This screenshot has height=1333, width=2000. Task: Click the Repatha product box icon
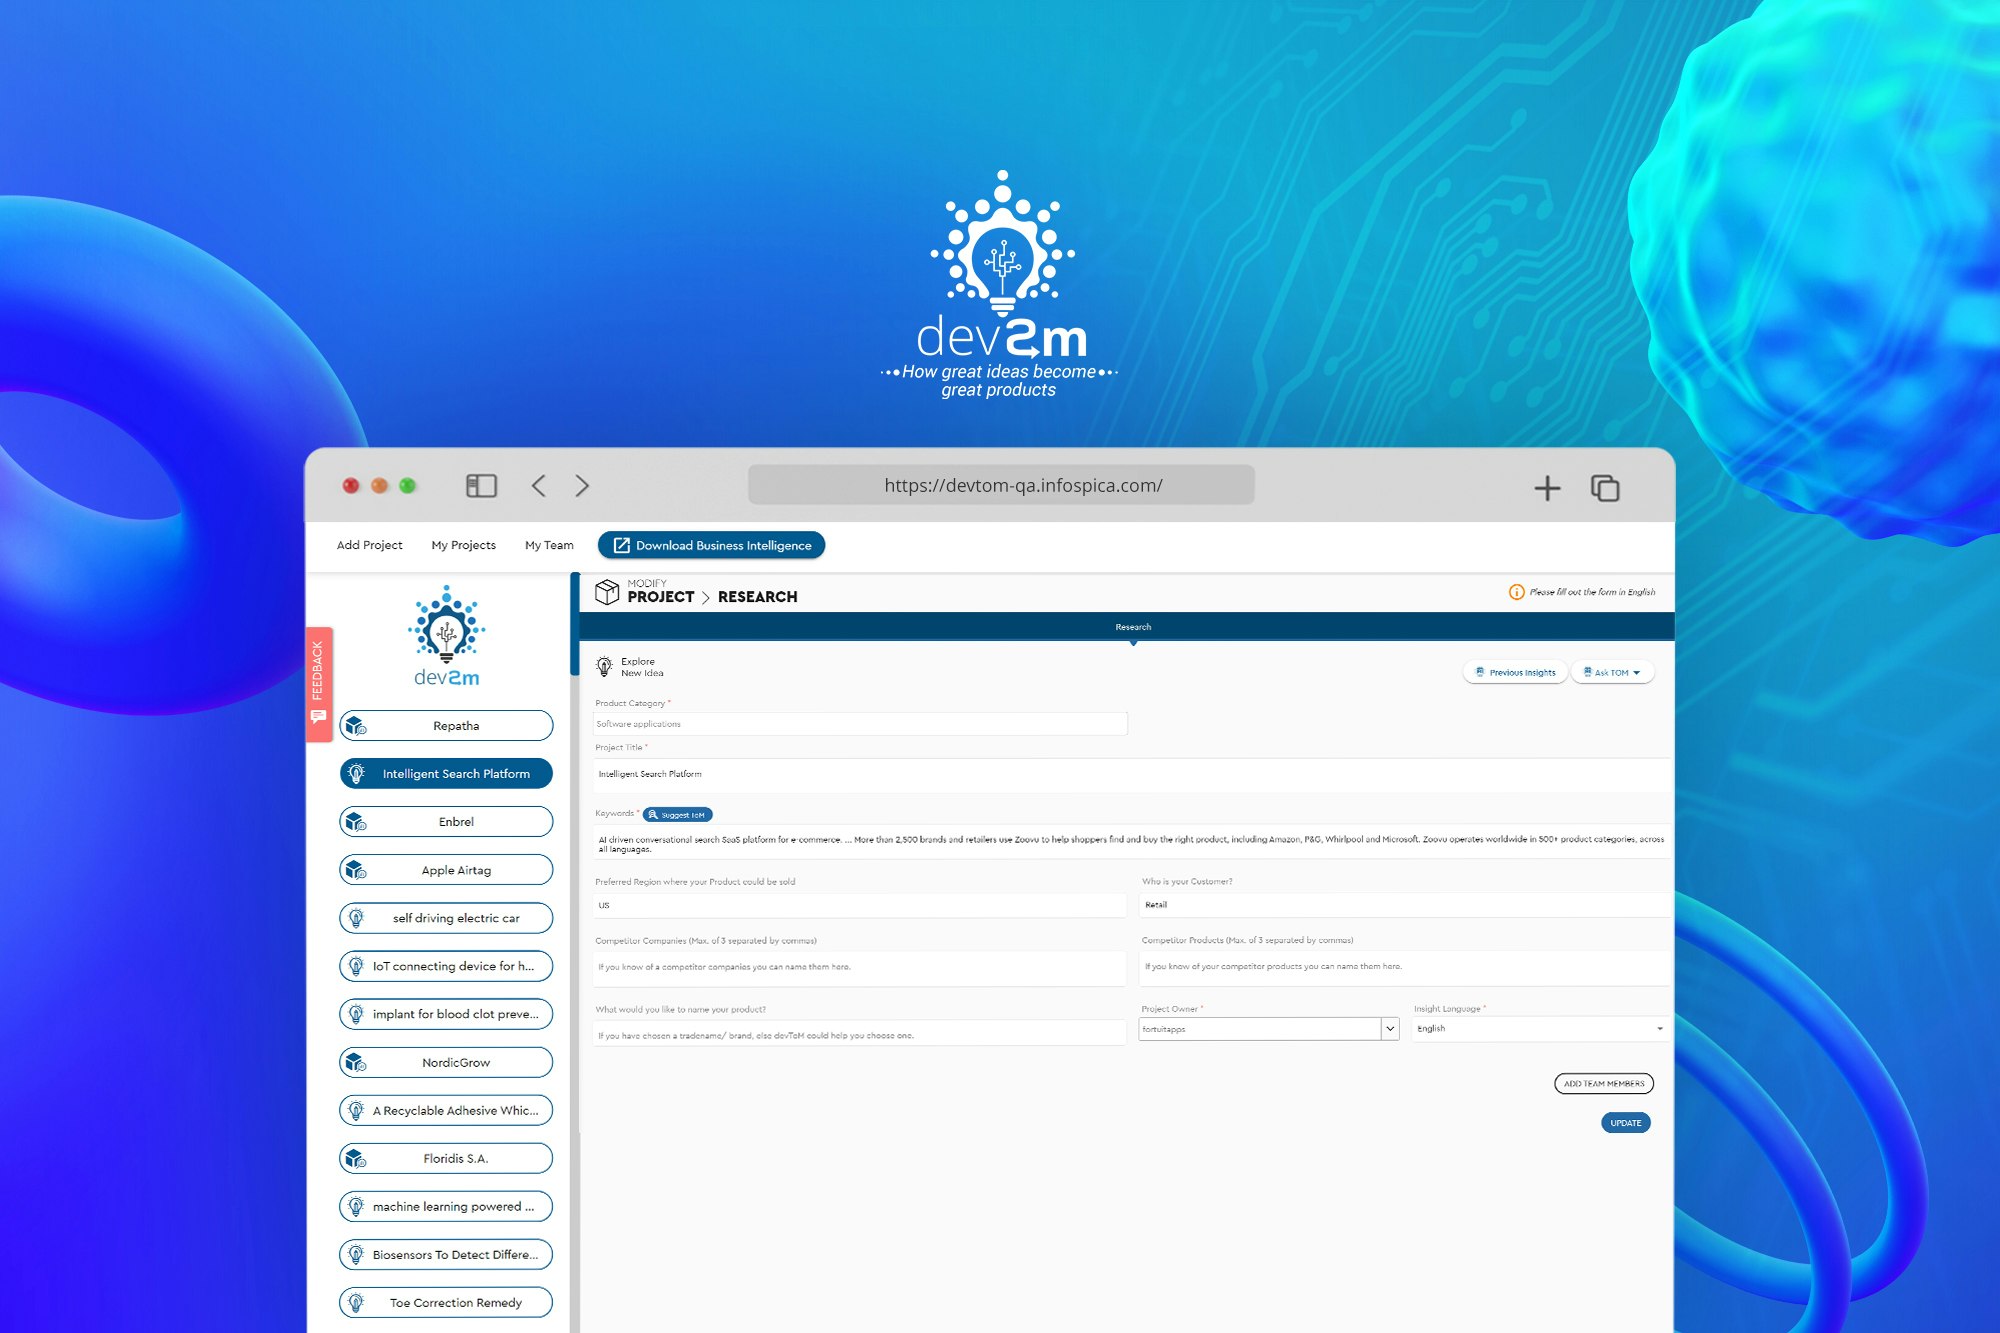356,726
